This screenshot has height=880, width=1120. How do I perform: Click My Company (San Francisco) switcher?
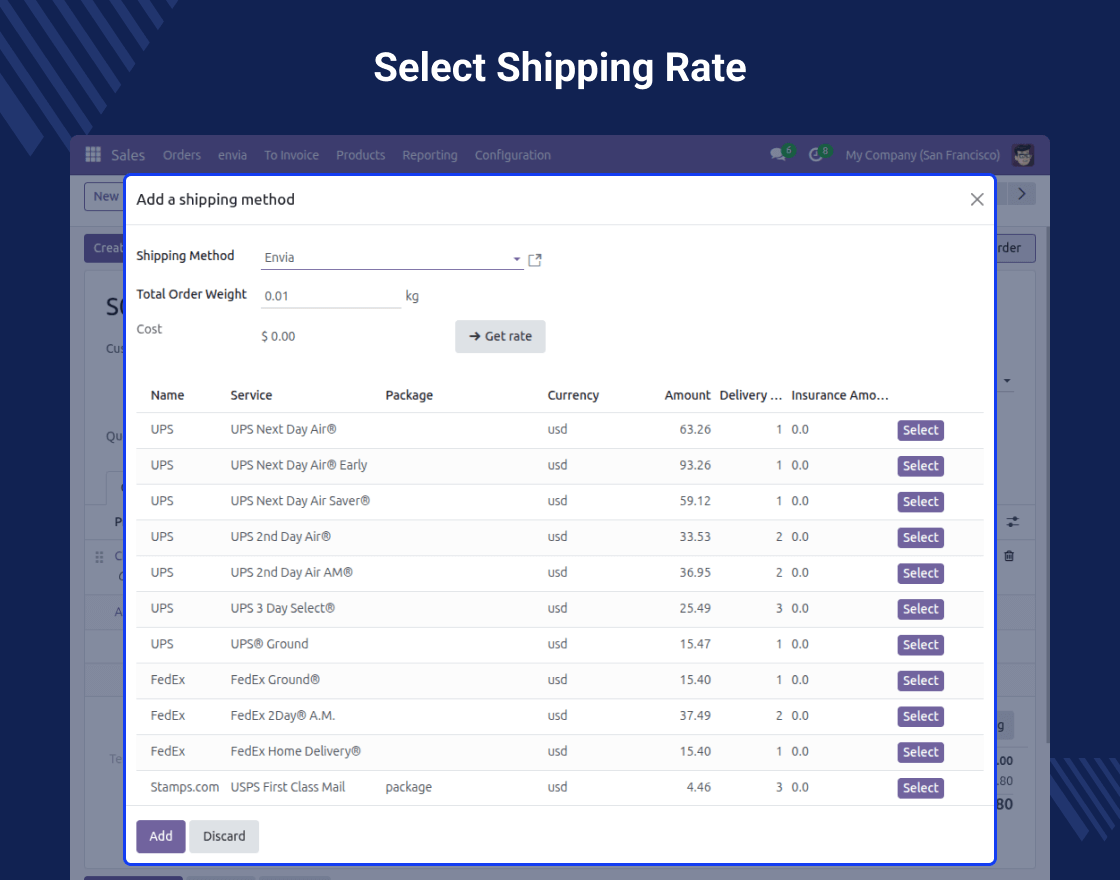(x=922, y=155)
